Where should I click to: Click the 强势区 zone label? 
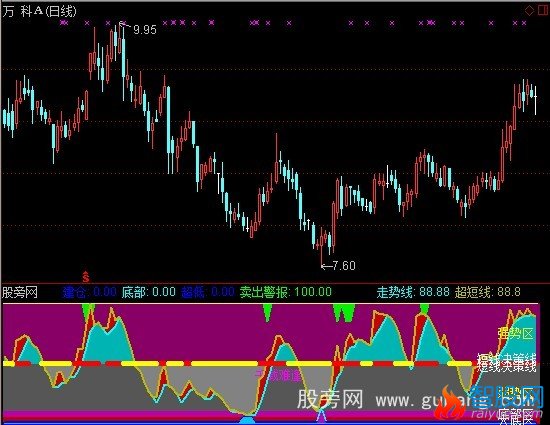pos(516,333)
